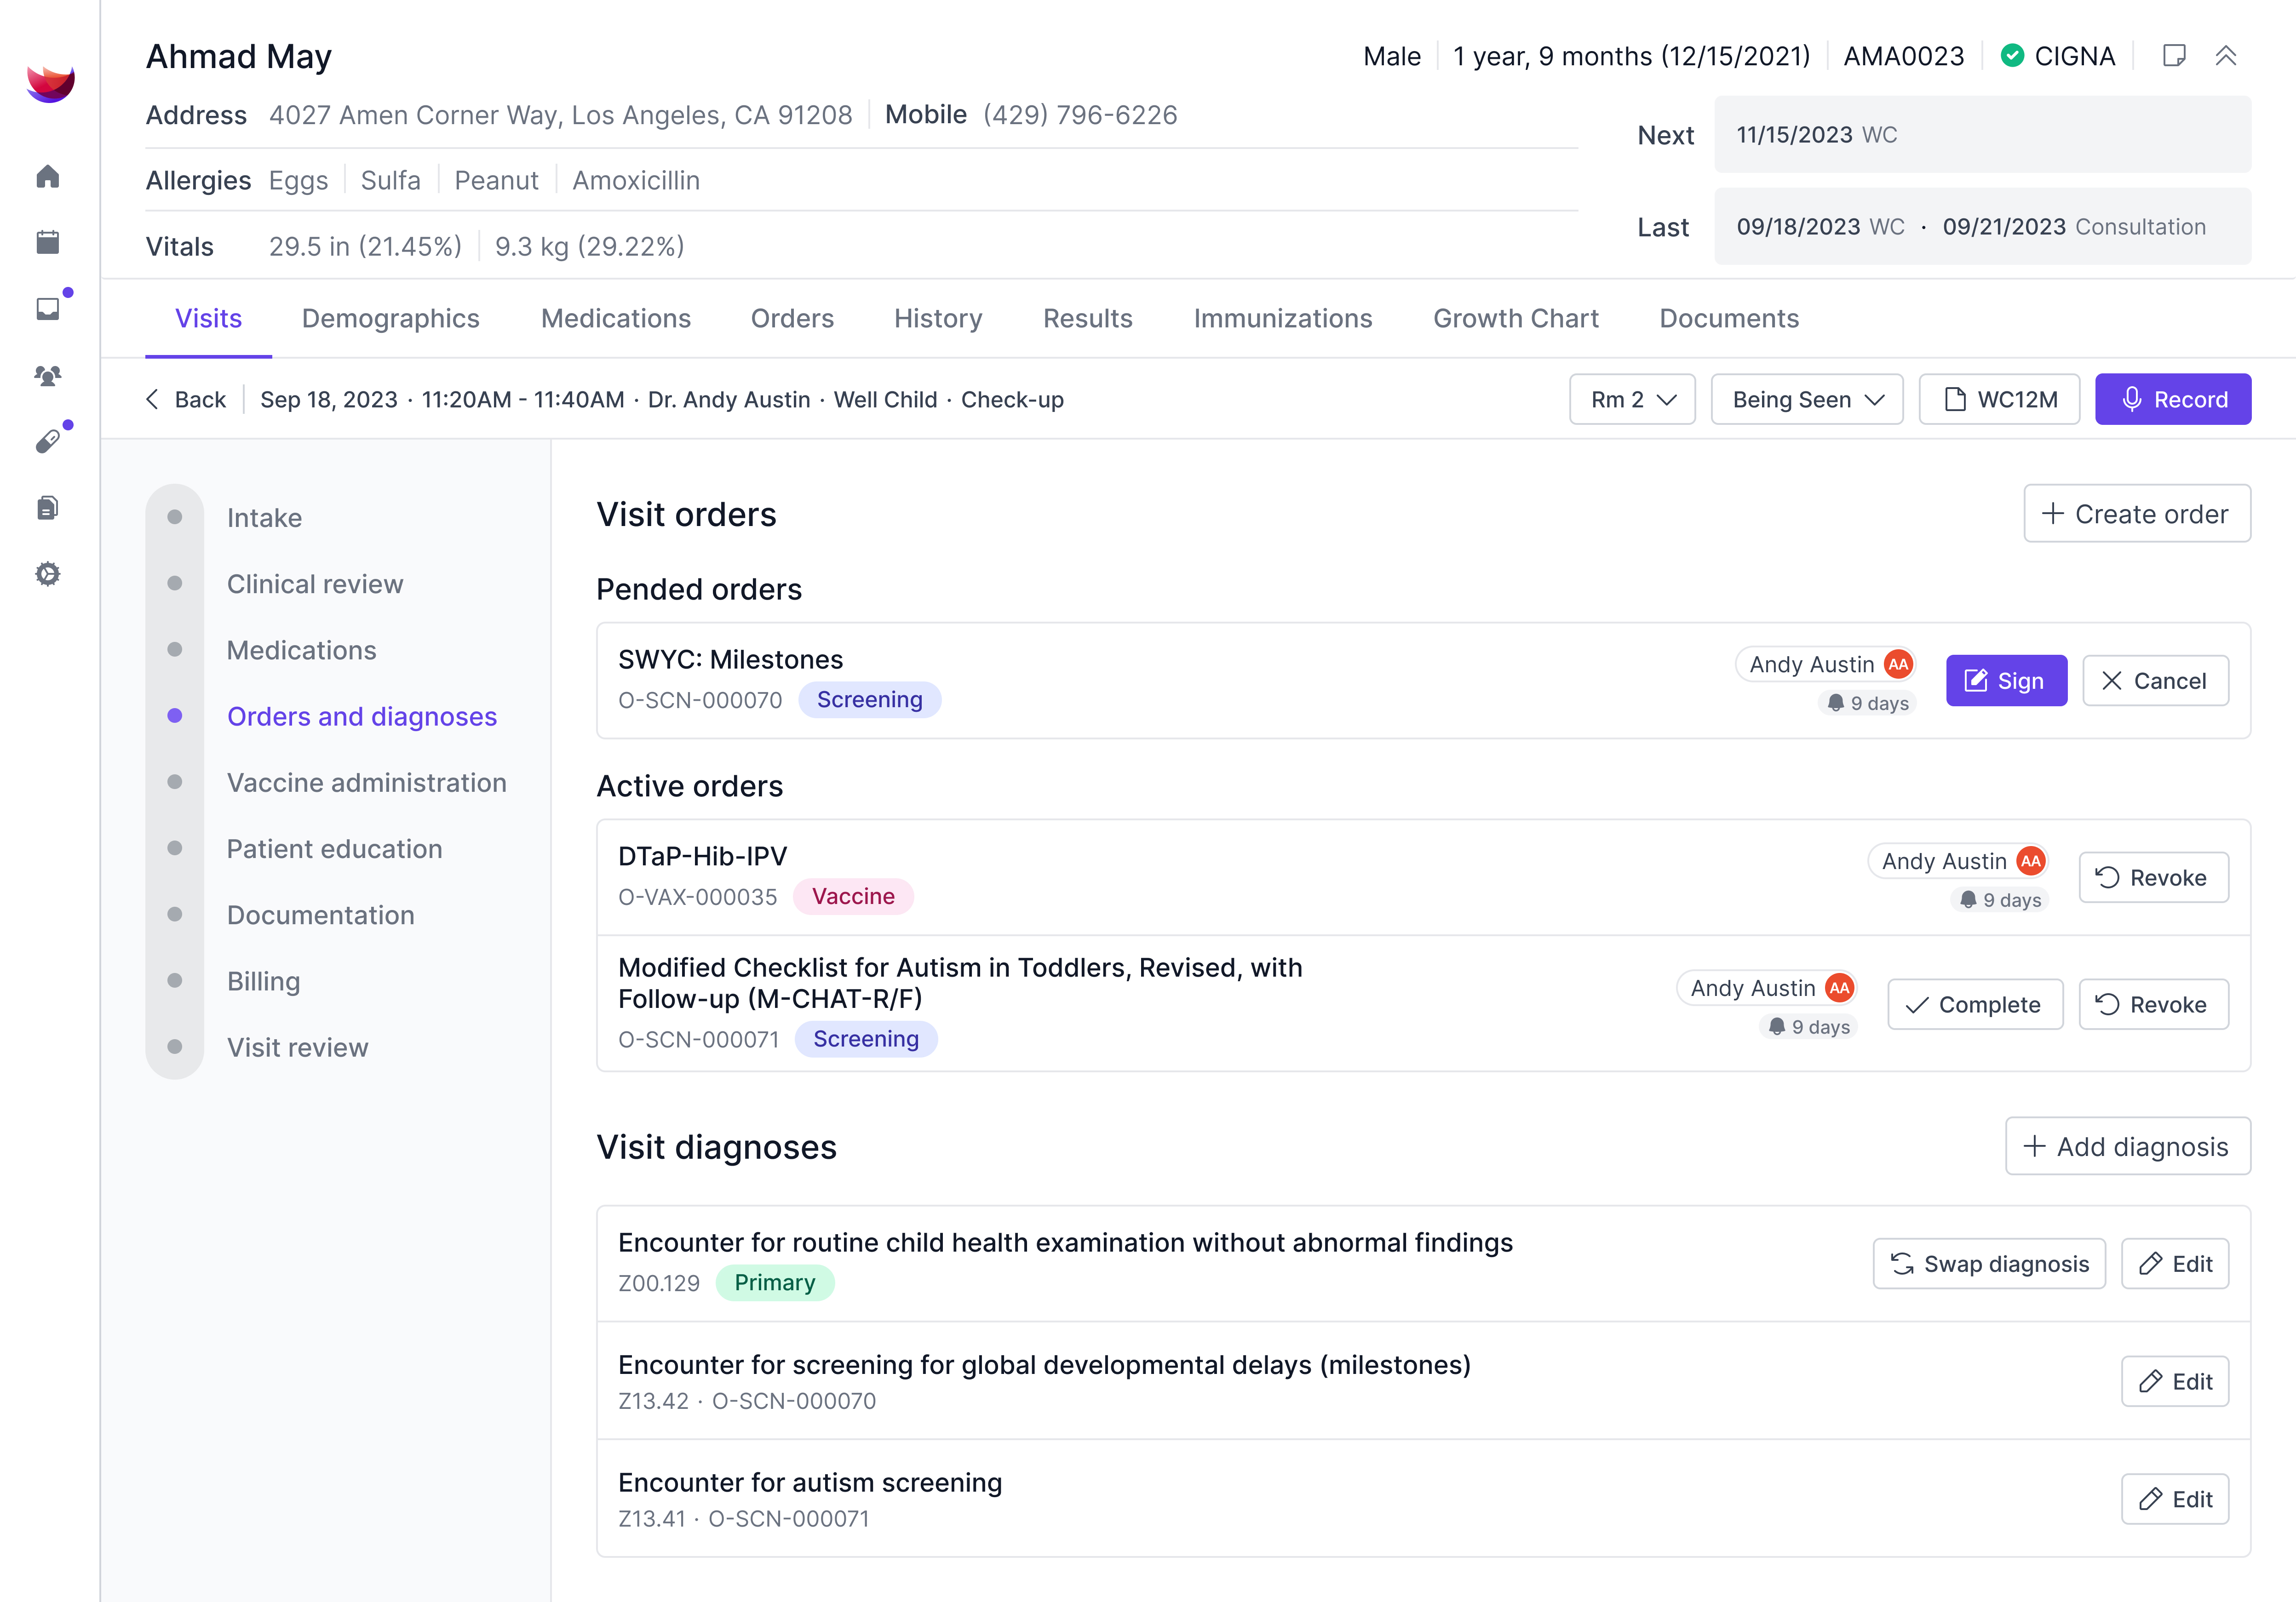Open the patients group icon in sidebar

pyautogui.click(x=48, y=375)
